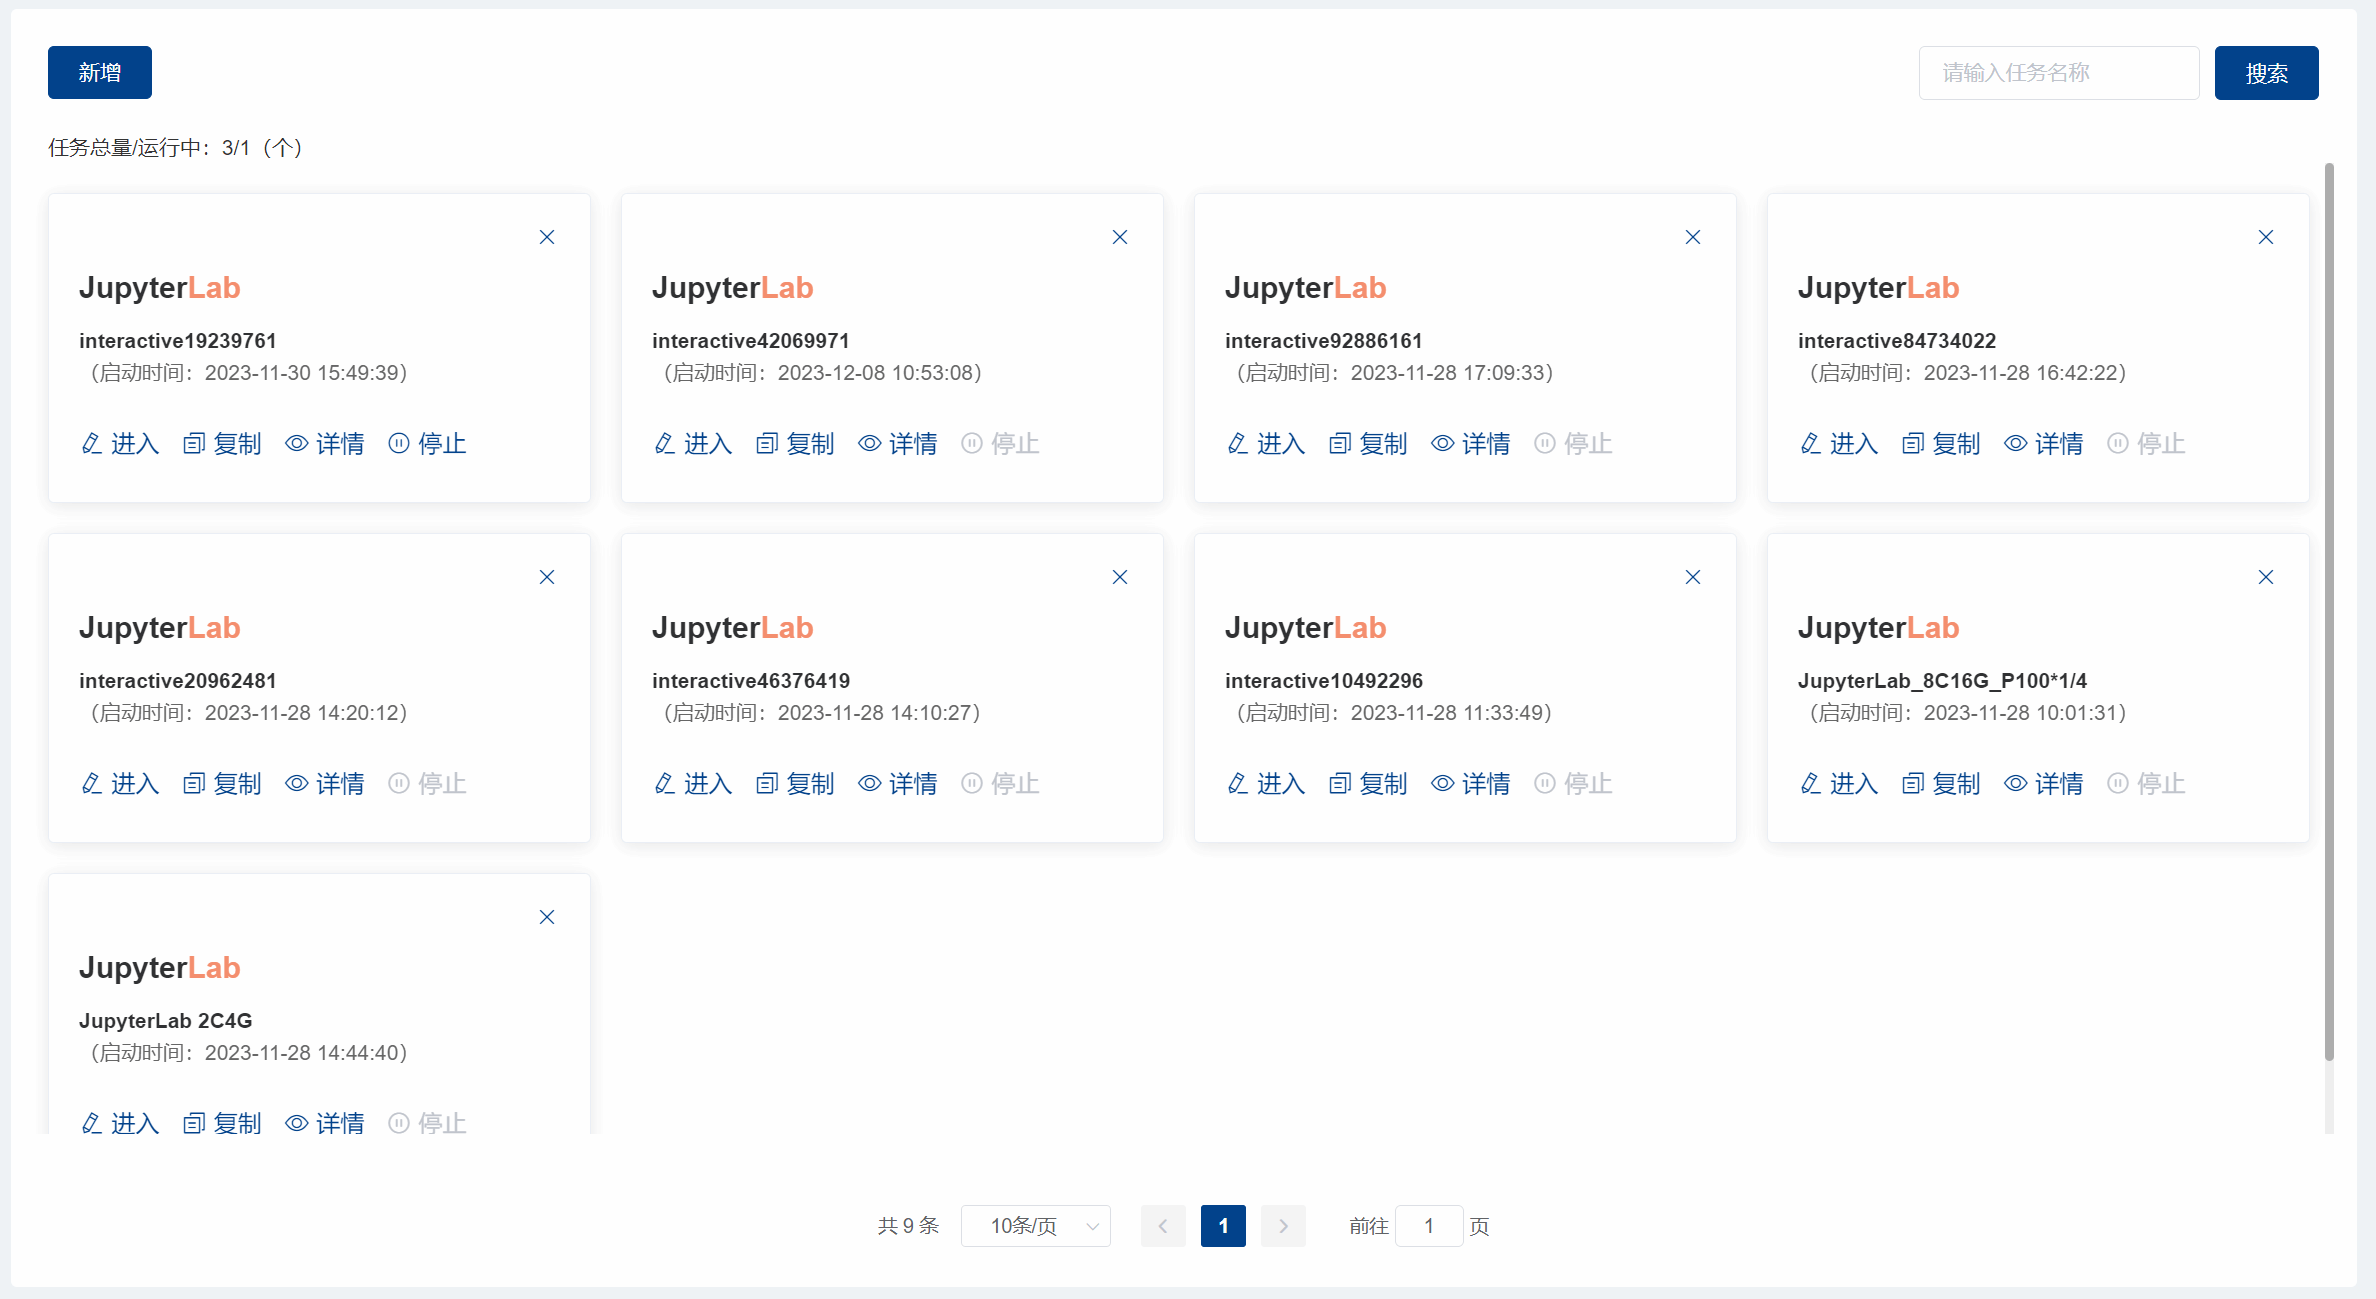The height and width of the screenshot is (1299, 2376).
Task: Click the pencil enter icon on interactive19239761
Action: [92, 443]
